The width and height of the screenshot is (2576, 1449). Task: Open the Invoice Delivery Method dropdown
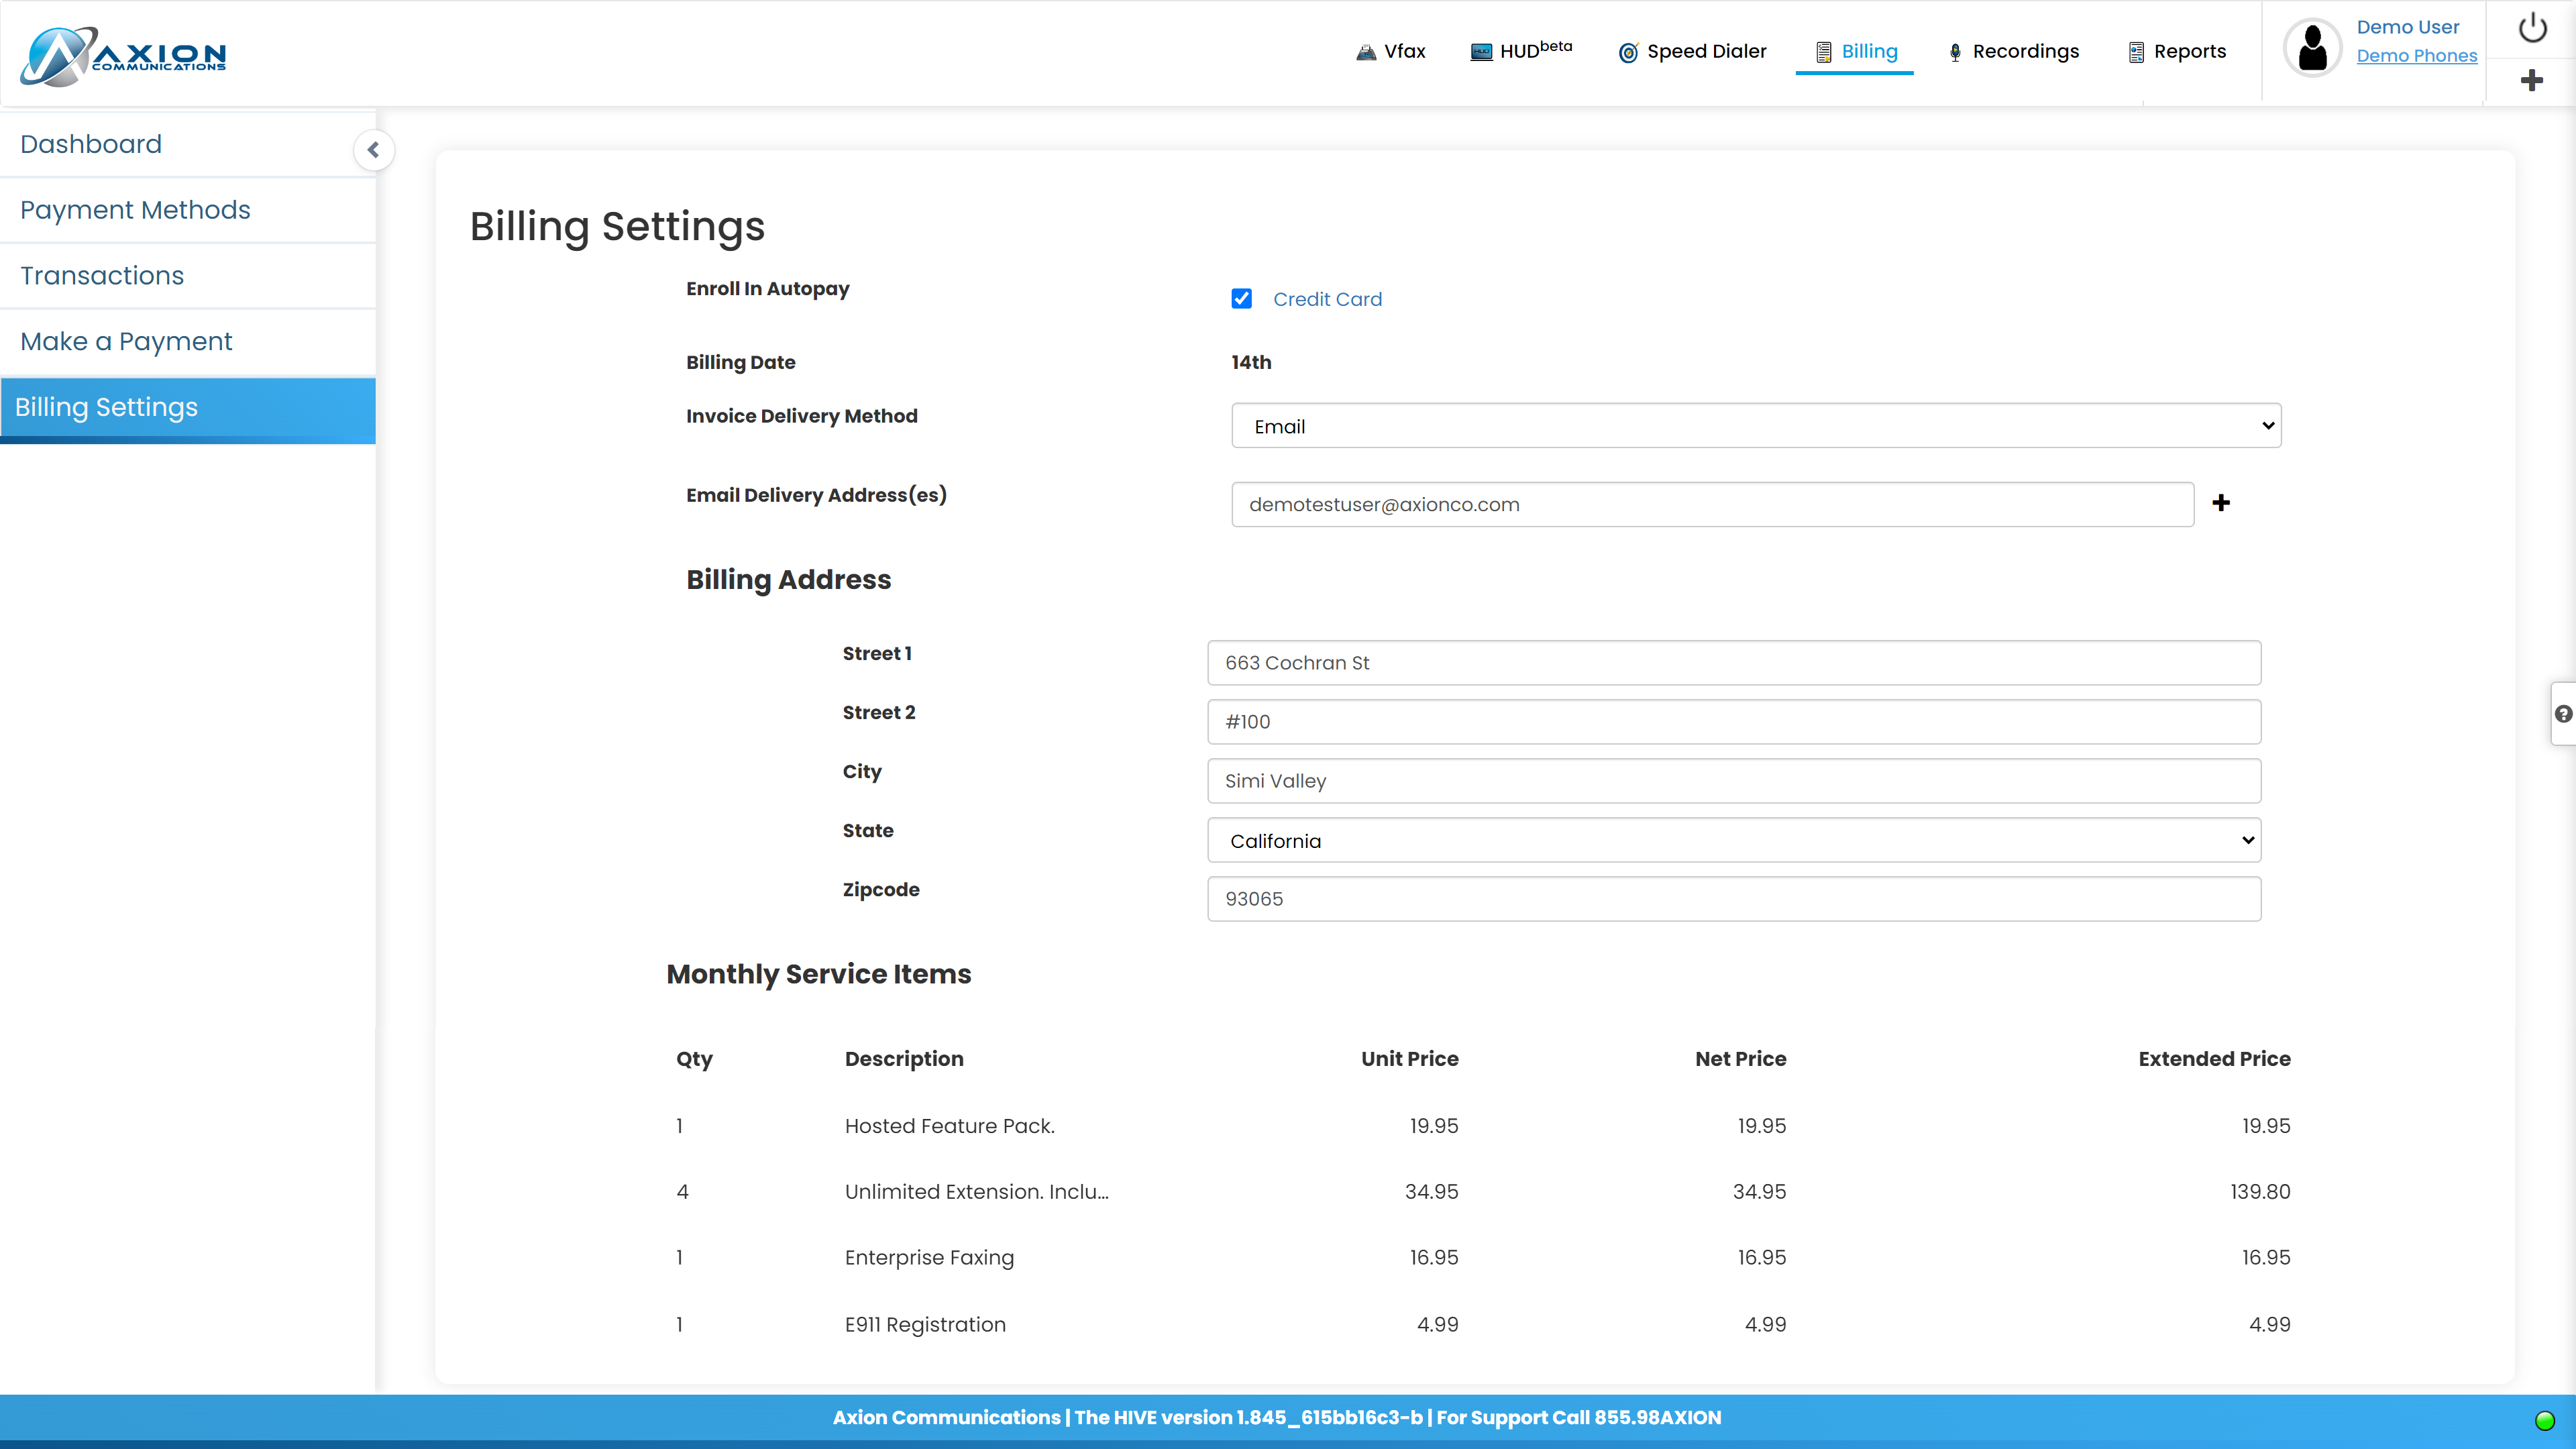click(x=1756, y=426)
